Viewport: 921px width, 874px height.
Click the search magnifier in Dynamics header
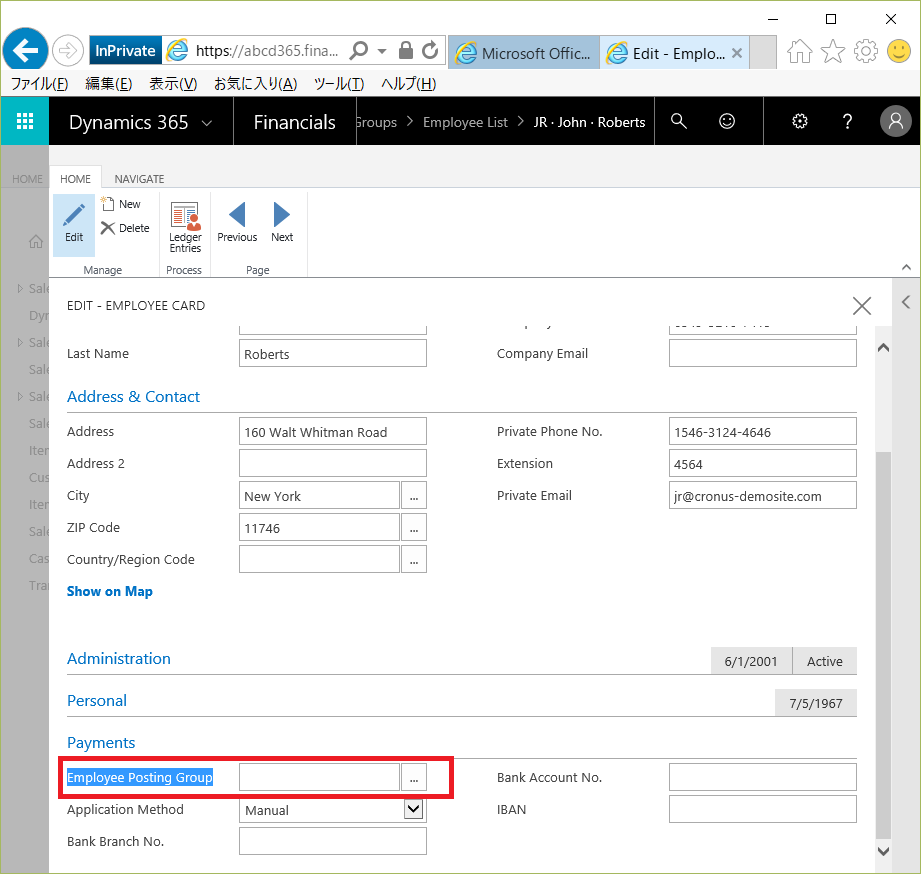pyautogui.click(x=678, y=121)
